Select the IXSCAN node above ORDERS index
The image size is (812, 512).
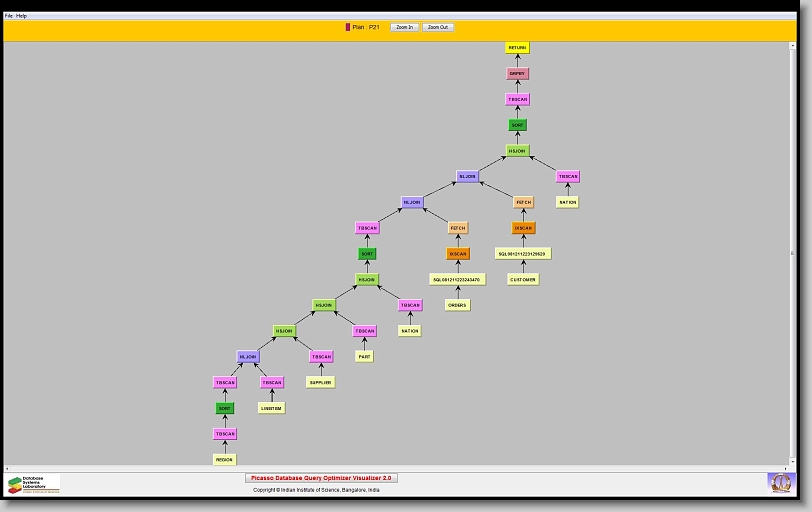pyautogui.click(x=458, y=254)
